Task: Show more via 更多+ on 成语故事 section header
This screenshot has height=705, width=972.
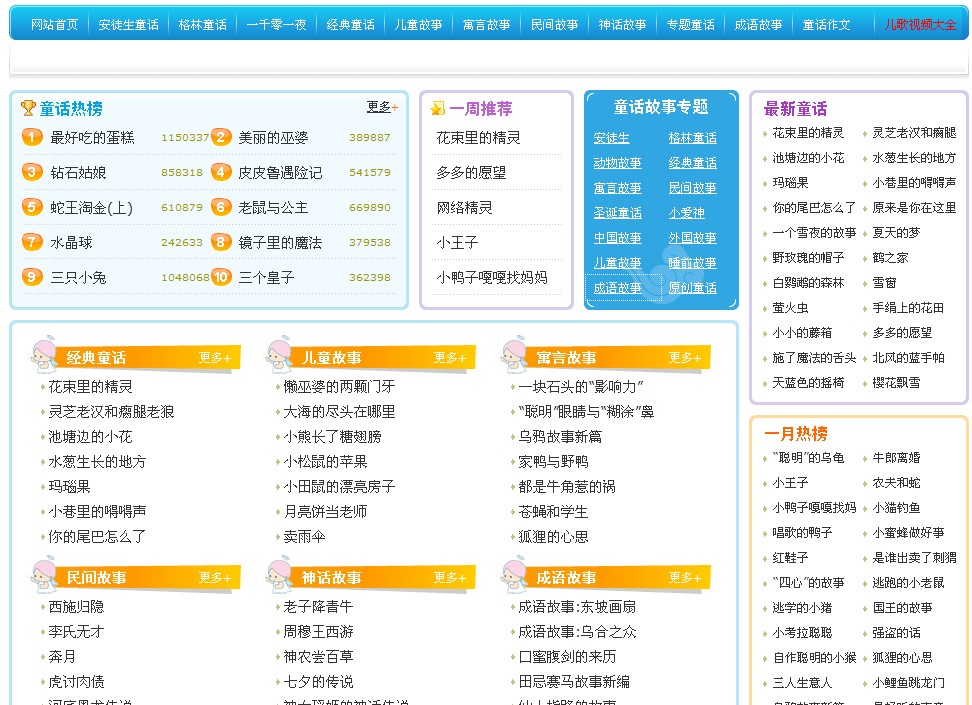Action: (x=685, y=578)
